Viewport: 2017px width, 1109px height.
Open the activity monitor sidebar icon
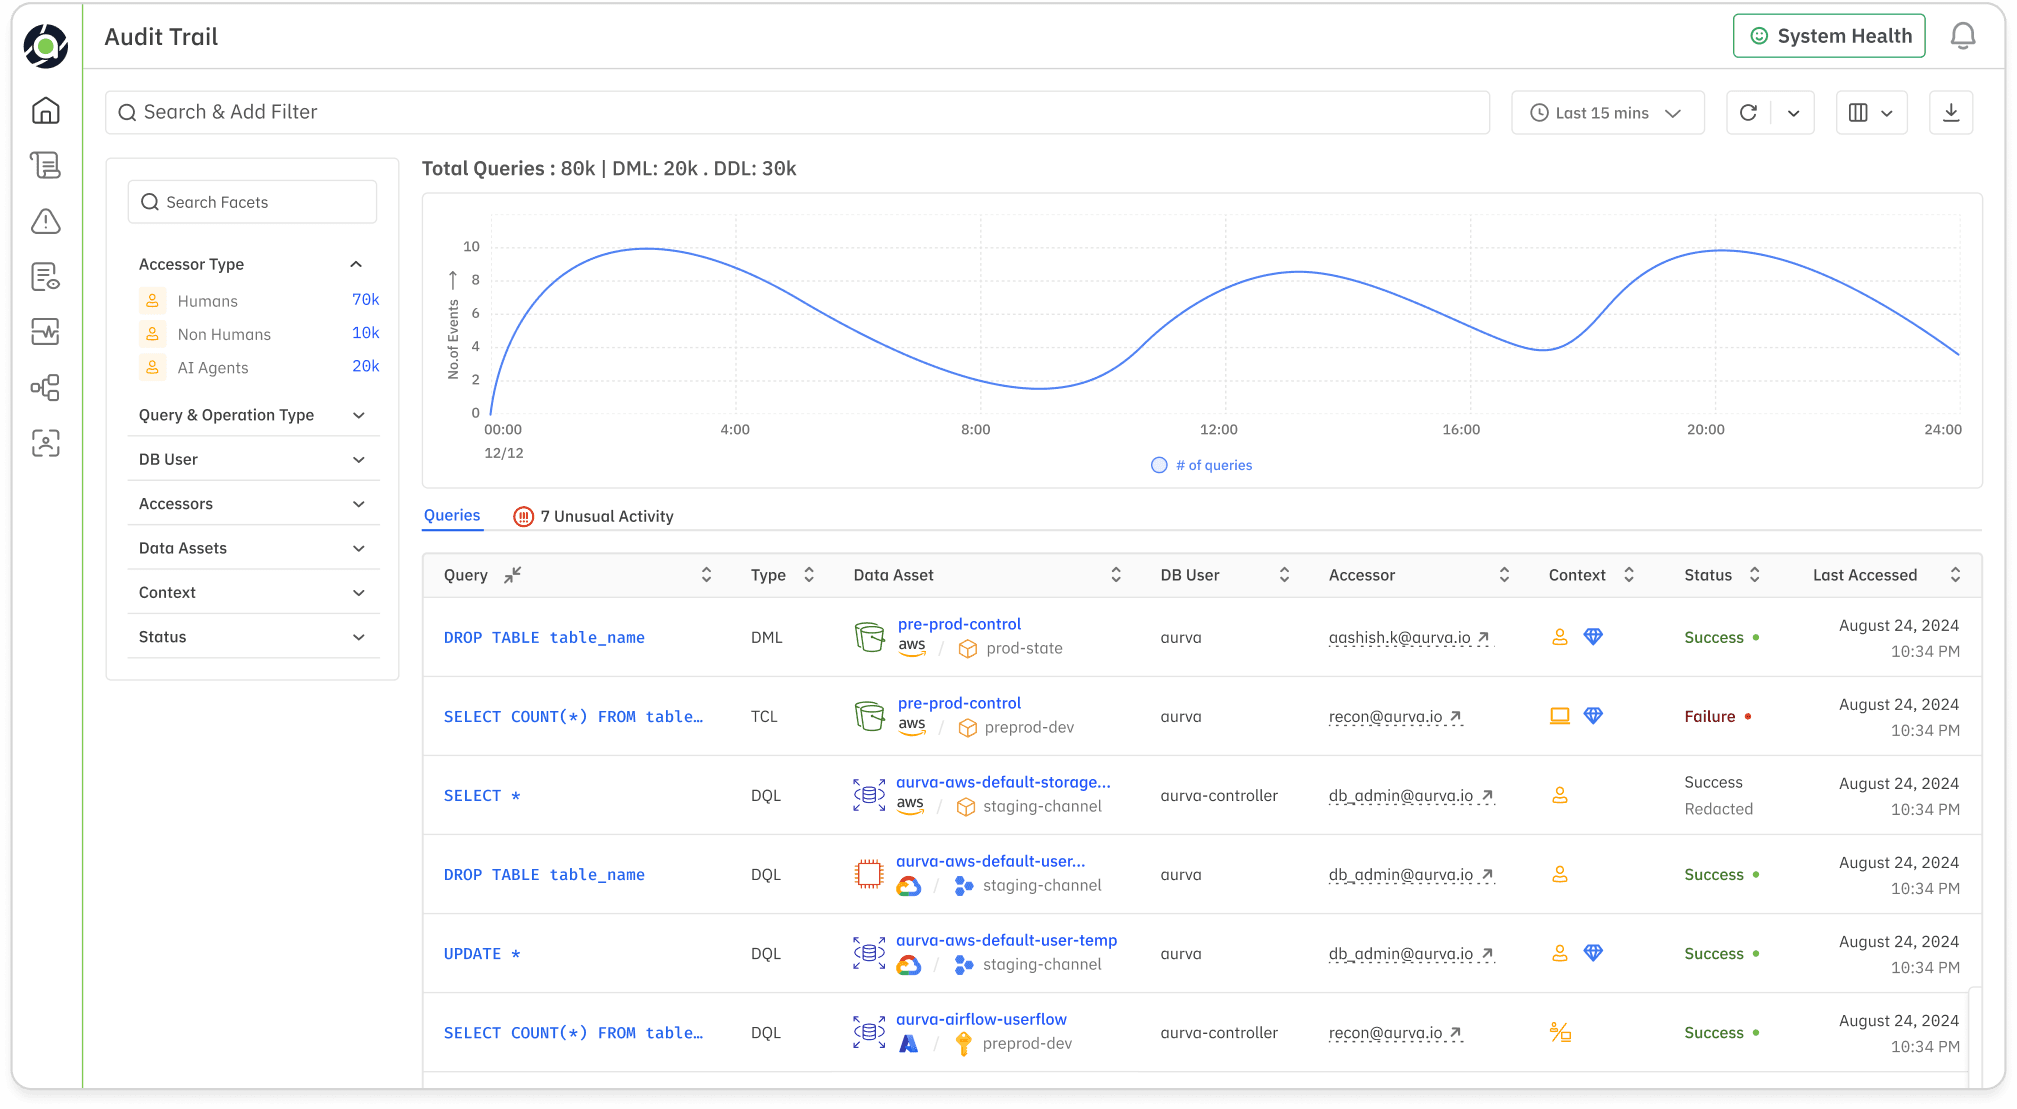click(46, 332)
